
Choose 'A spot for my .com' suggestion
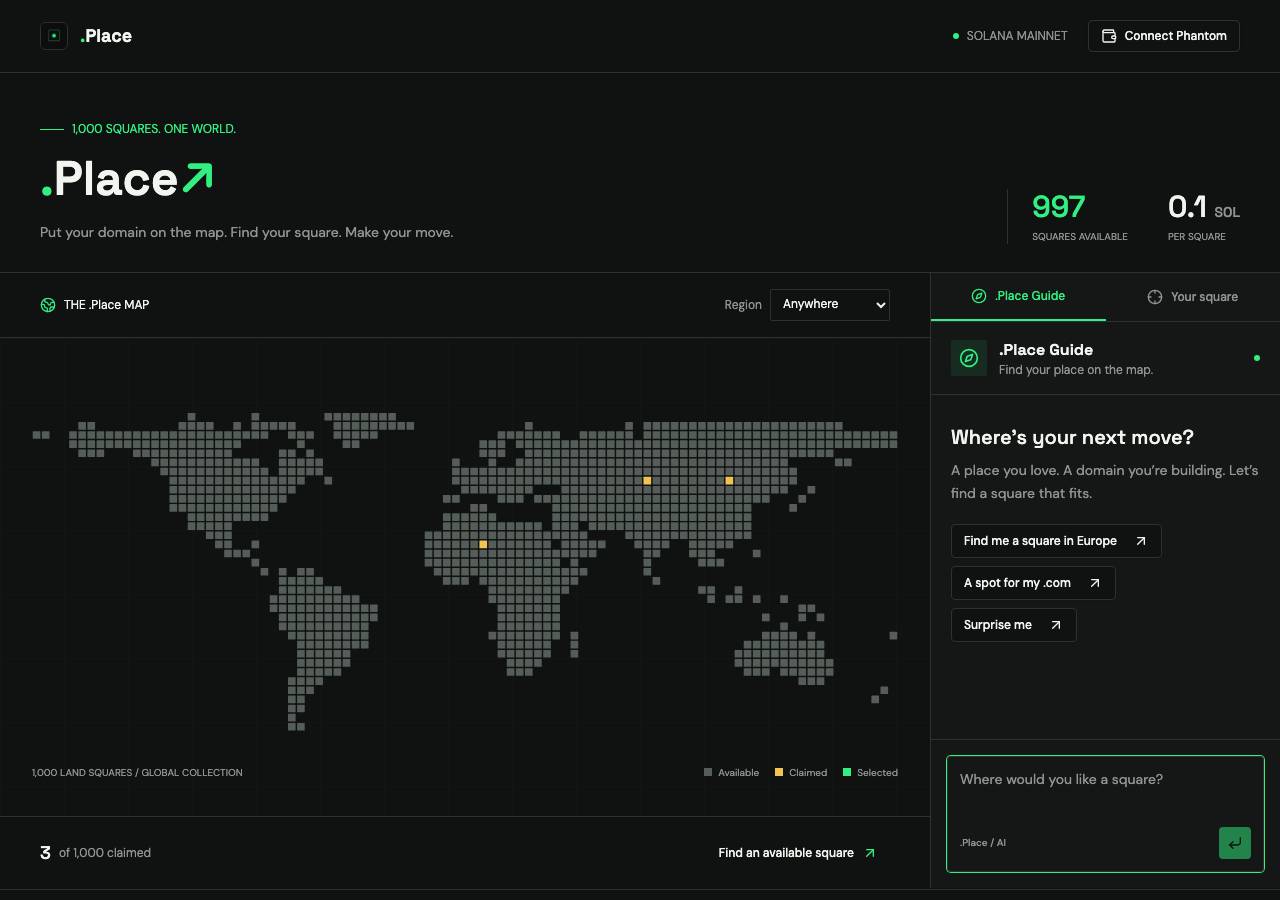(1033, 583)
